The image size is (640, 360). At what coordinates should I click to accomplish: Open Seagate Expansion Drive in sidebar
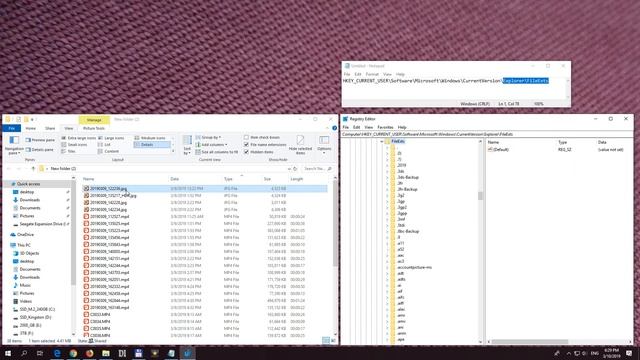coord(41,224)
